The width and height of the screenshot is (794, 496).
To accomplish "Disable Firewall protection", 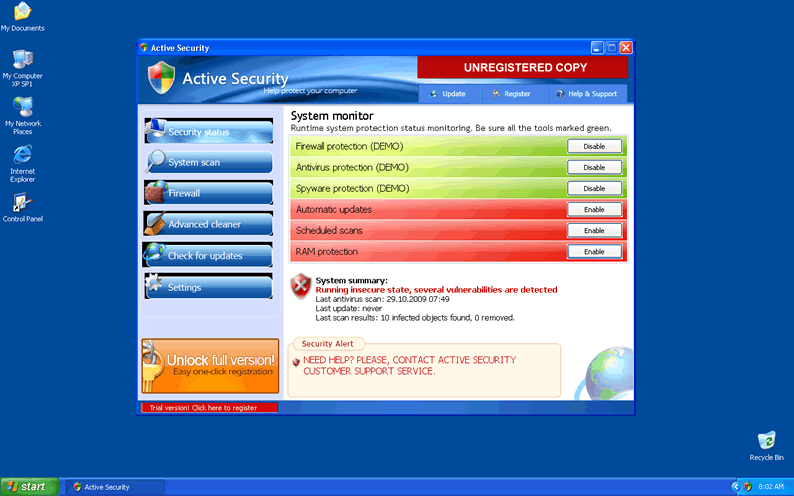I will point(594,146).
